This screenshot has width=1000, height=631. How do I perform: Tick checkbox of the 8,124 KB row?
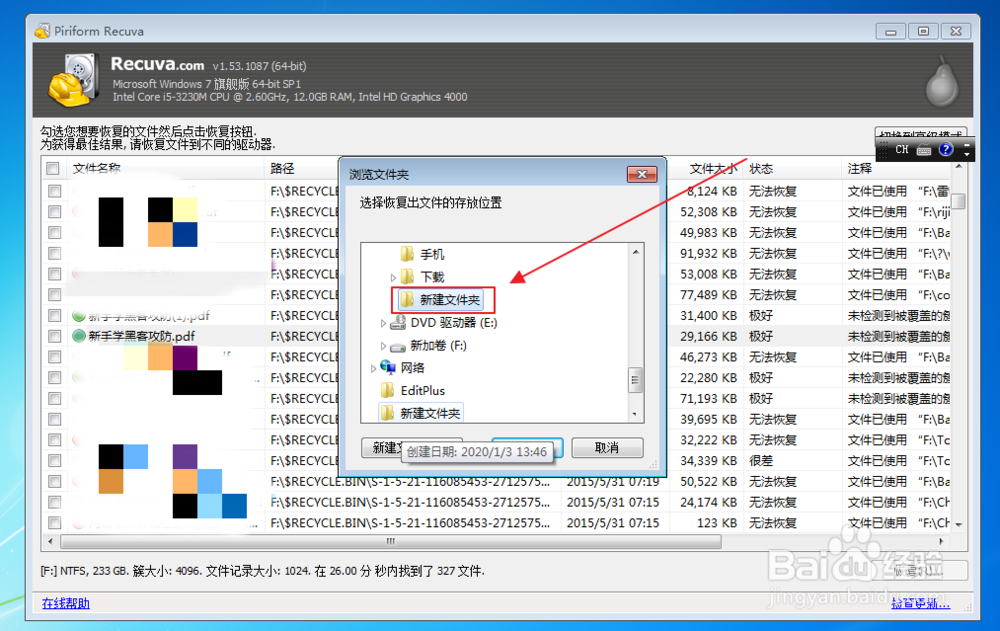coord(54,191)
